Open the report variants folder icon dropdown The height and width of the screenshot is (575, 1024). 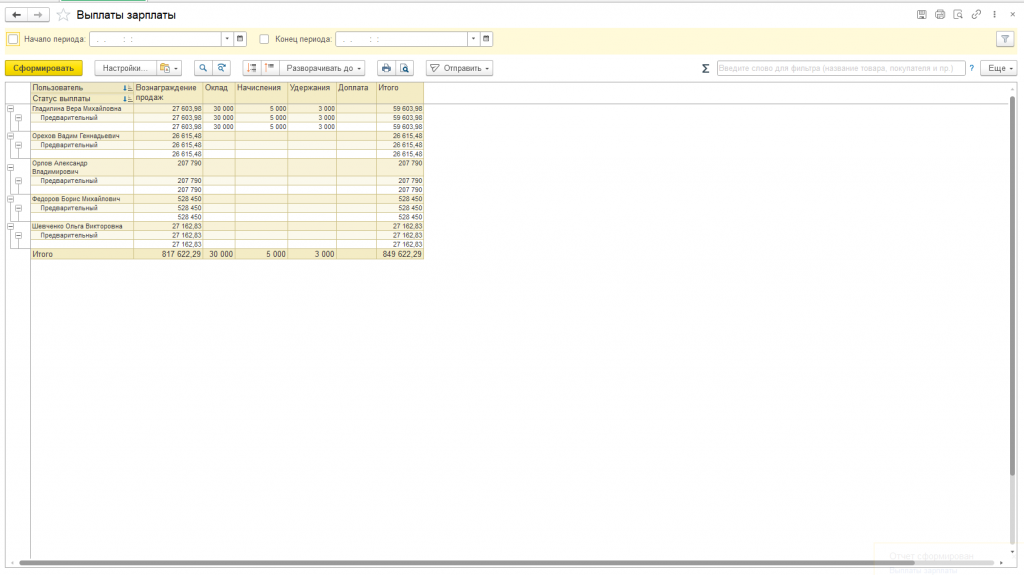click(x=169, y=68)
